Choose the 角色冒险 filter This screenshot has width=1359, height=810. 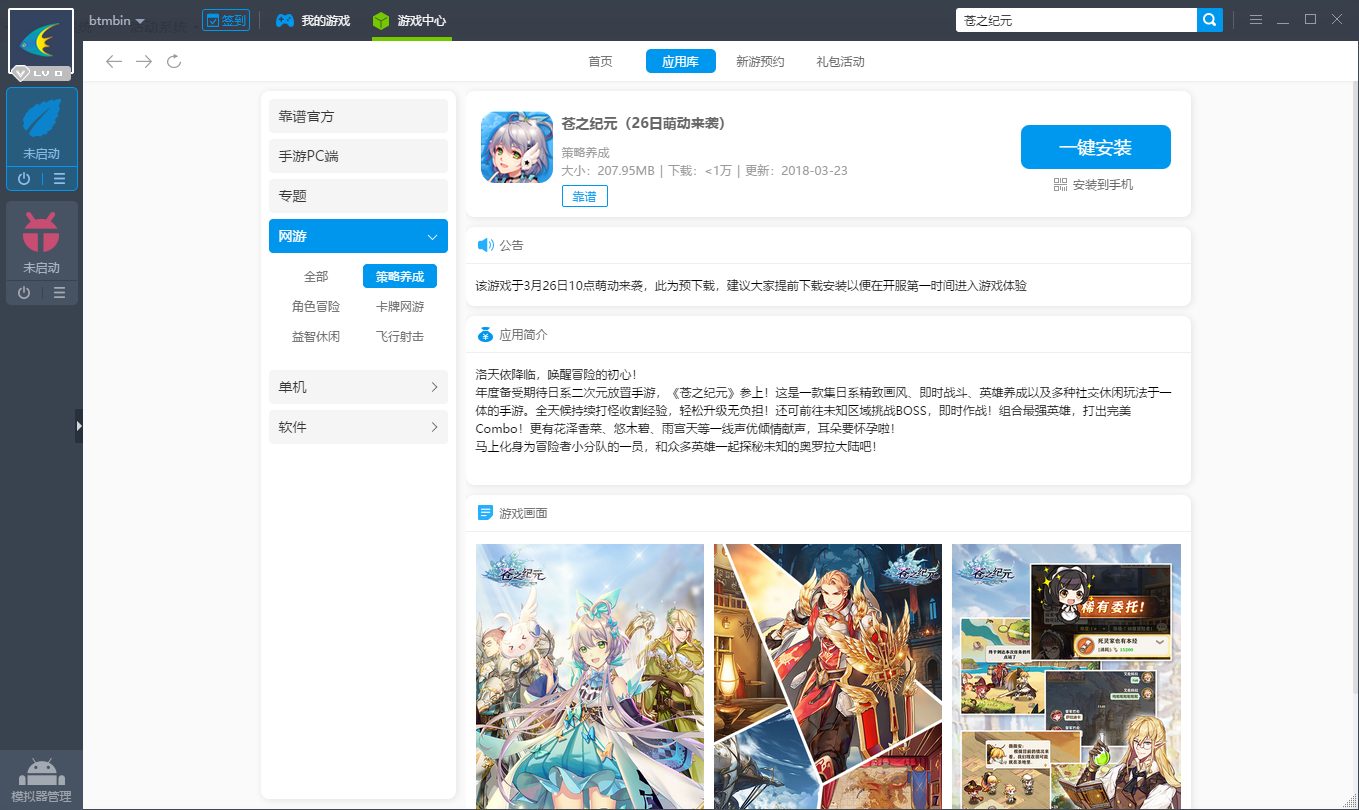316,307
